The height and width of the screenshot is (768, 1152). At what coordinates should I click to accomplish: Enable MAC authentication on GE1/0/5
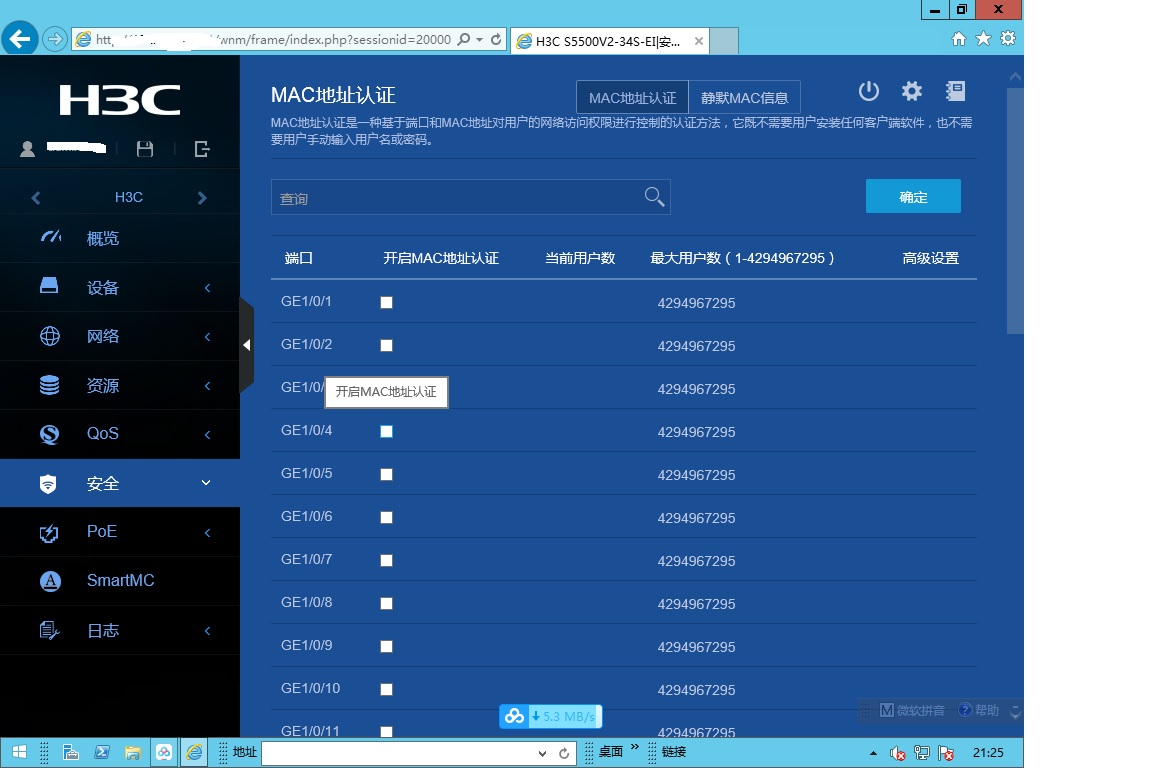pos(386,474)
